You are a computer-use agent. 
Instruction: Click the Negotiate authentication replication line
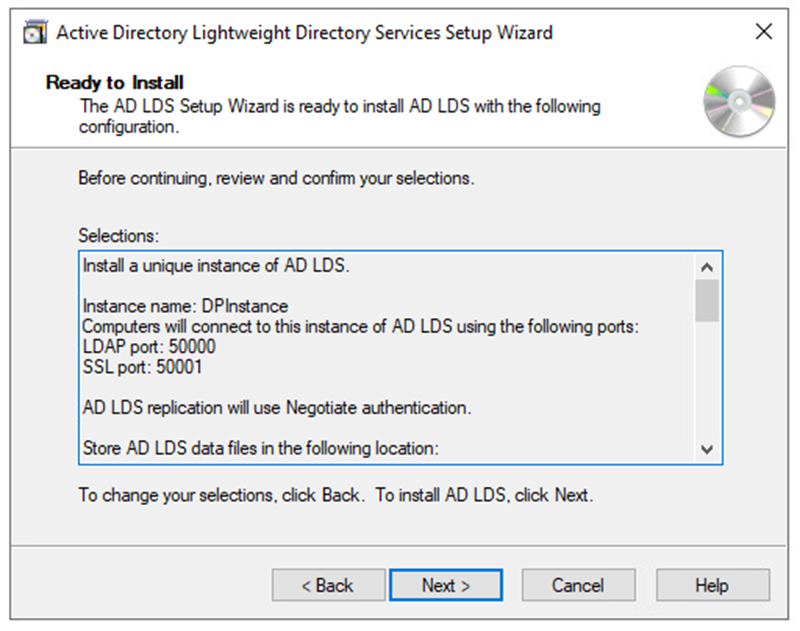[x=277, y=408]
